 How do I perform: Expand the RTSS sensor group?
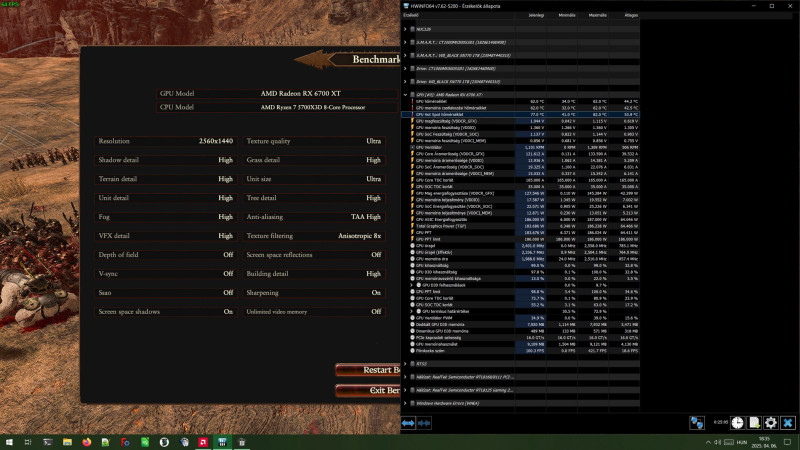406,364
